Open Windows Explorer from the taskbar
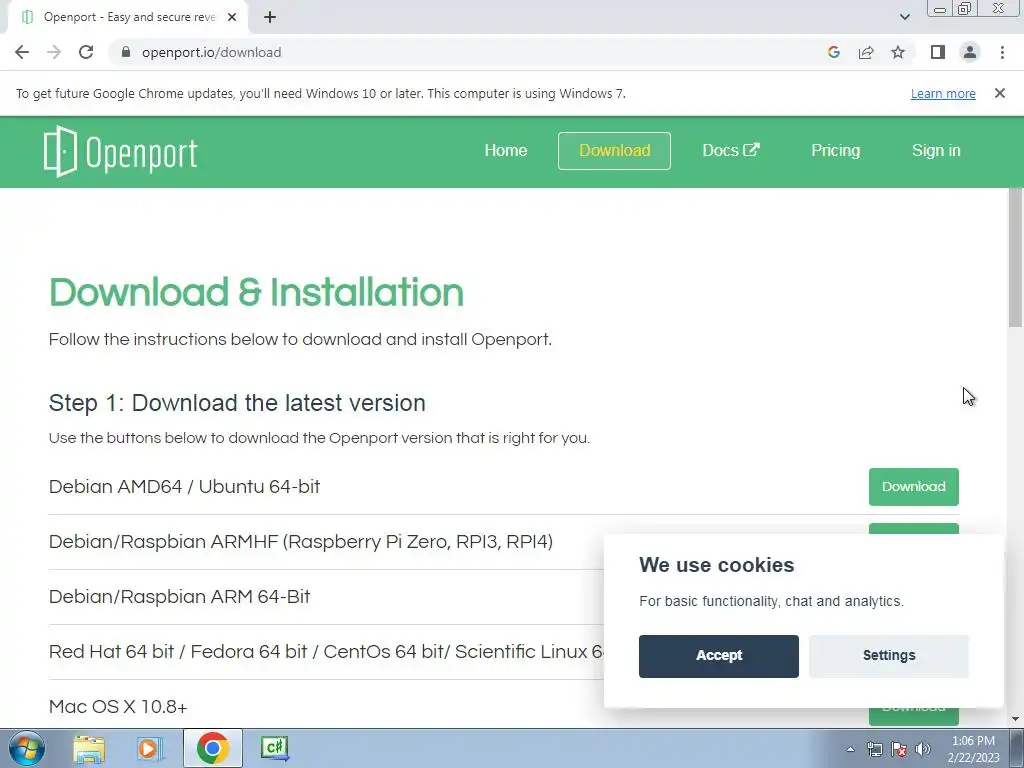This screenshot has width=1024, height=768. coord(89,748)
